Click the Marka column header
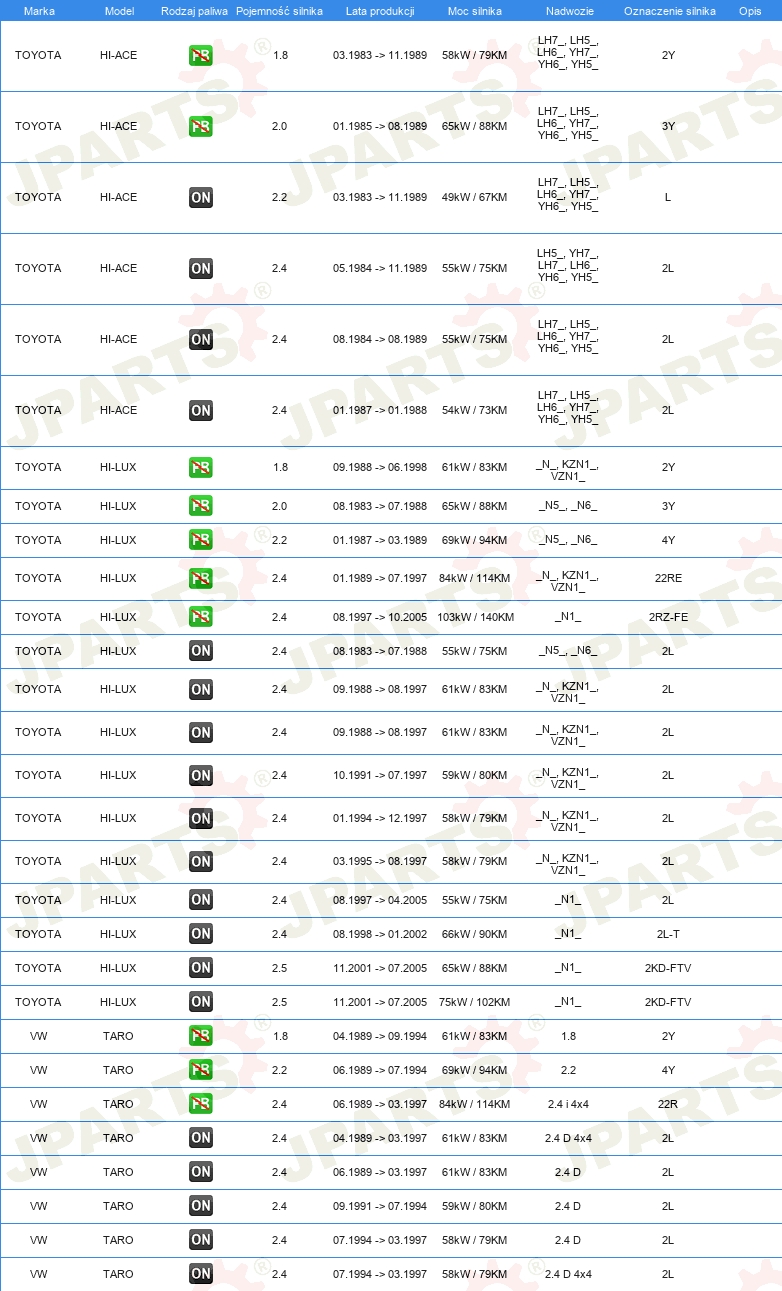Viewport: 782px width, 1291px height. click(39, 11)
